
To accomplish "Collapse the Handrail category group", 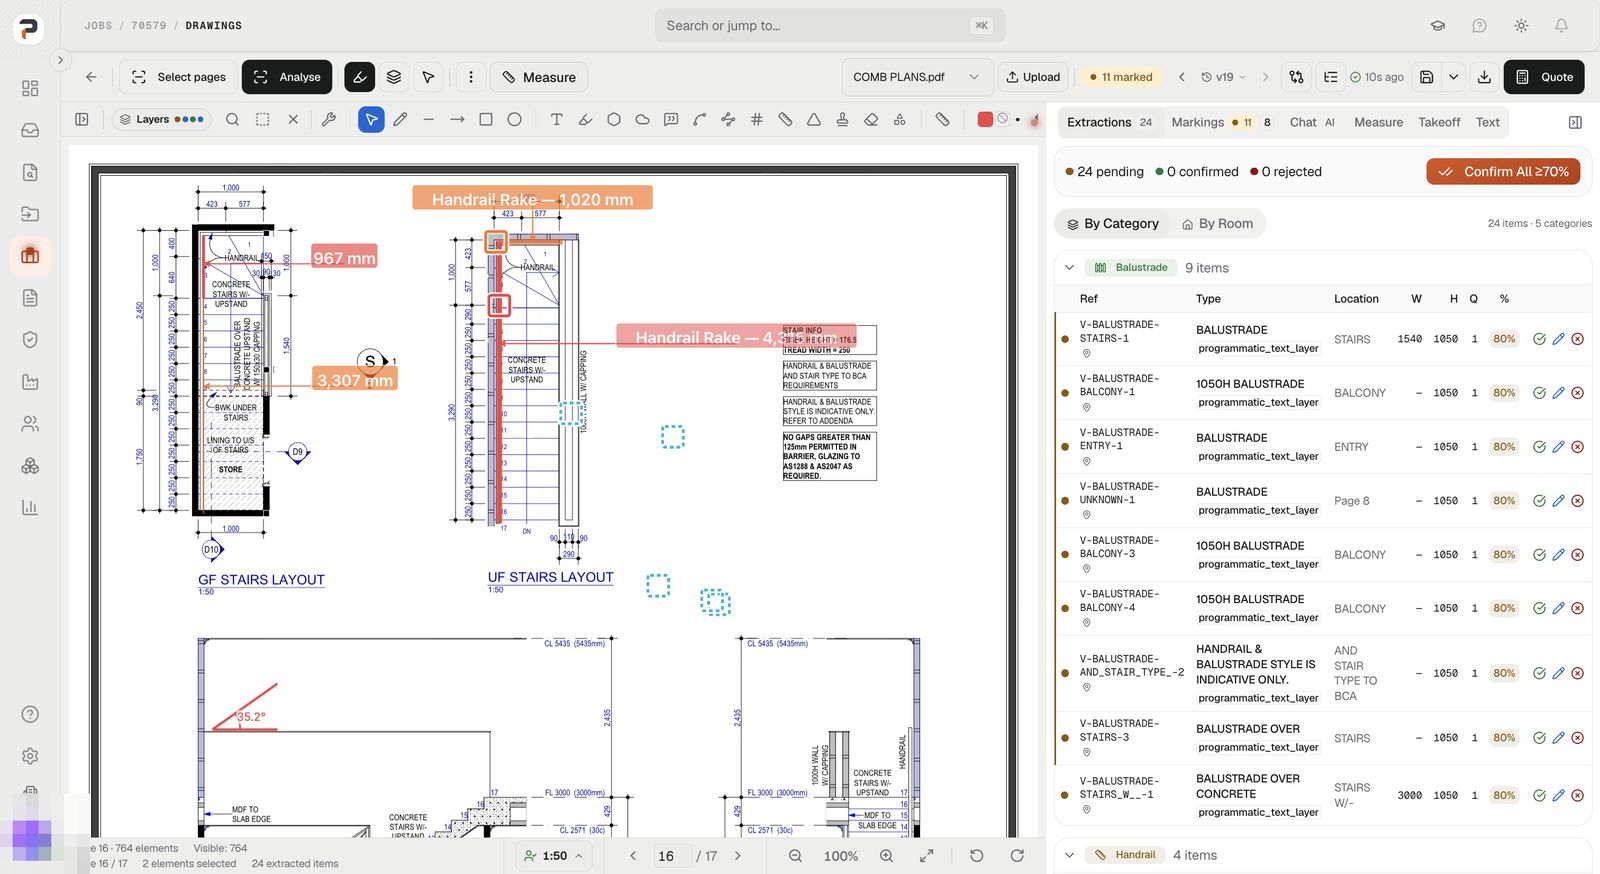I will [1069, 855].
